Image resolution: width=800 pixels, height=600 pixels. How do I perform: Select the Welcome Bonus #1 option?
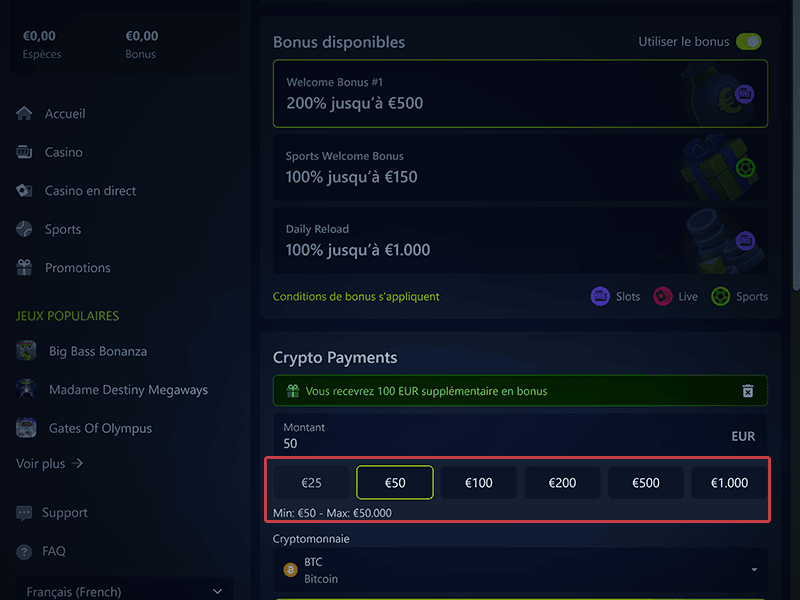pyautogui.click(x=520, y=93)
